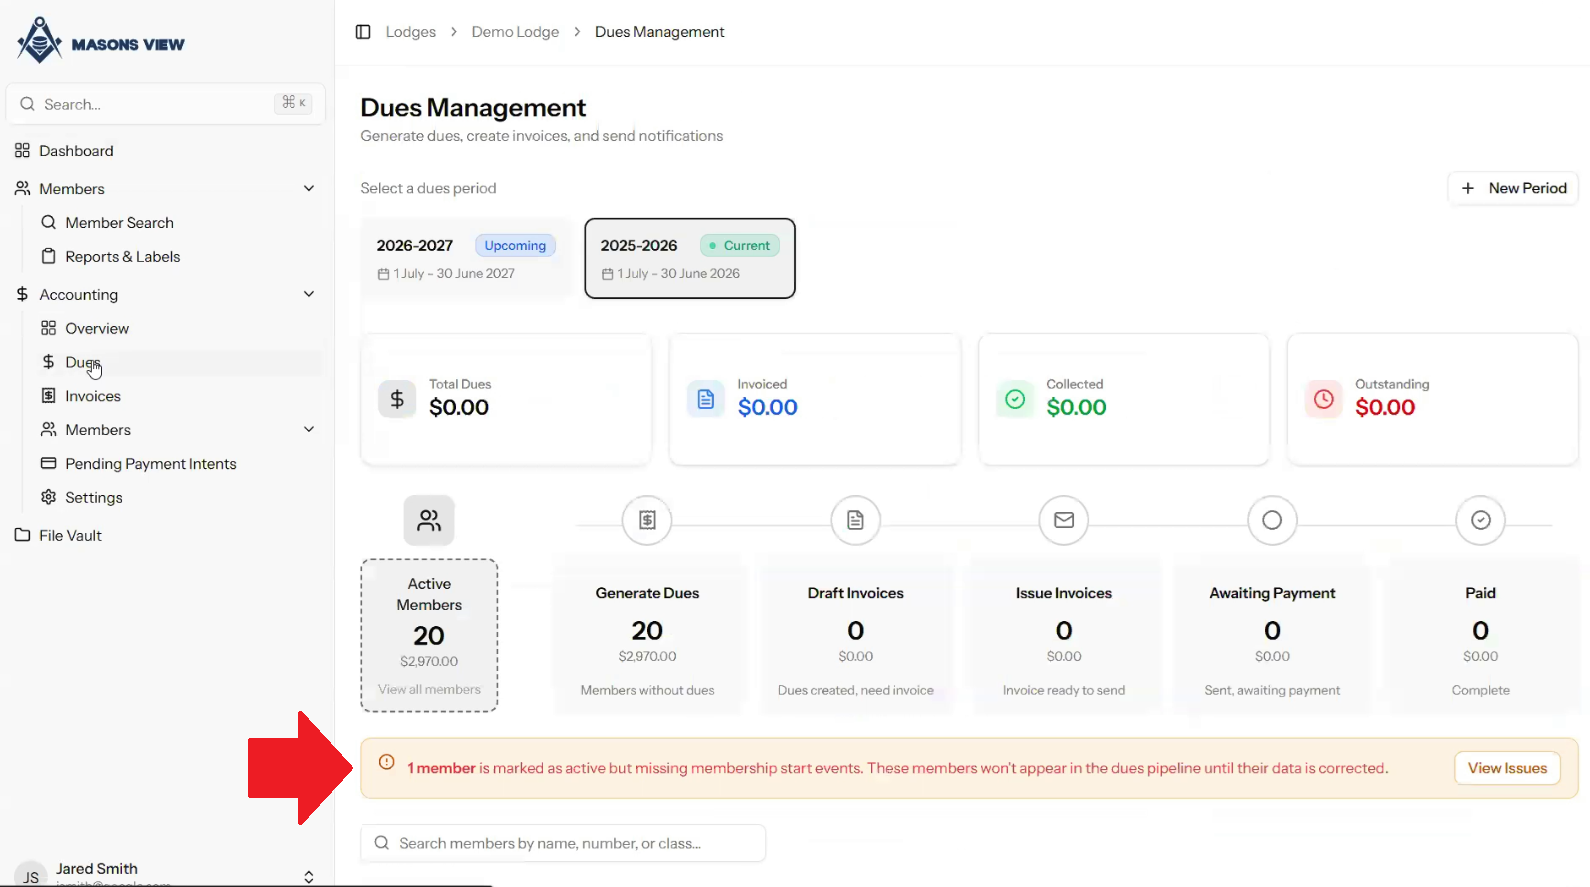The height and width of the screenshot is (887, 1590).
Task: Click the Settings gear icon
Action: pos(48,498)
